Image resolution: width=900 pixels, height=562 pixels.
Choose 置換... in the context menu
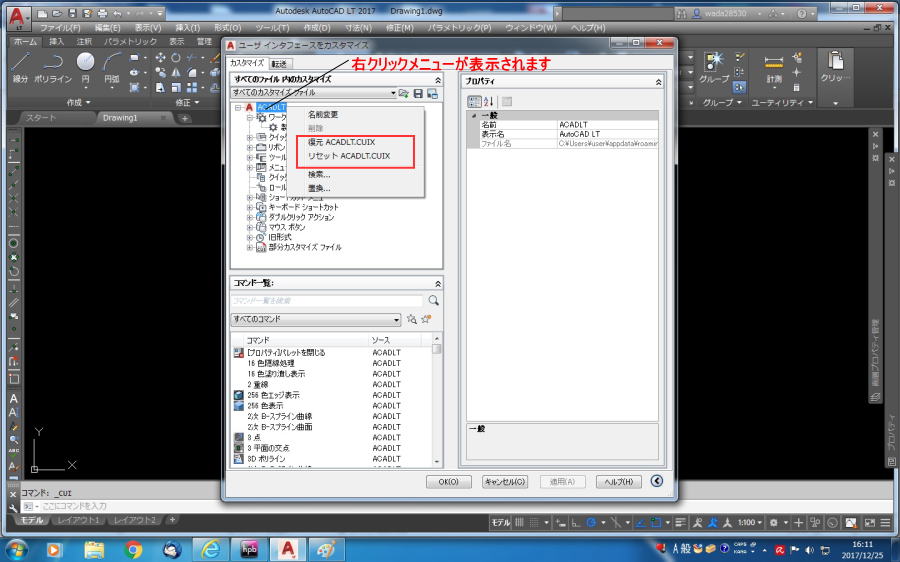319,188
